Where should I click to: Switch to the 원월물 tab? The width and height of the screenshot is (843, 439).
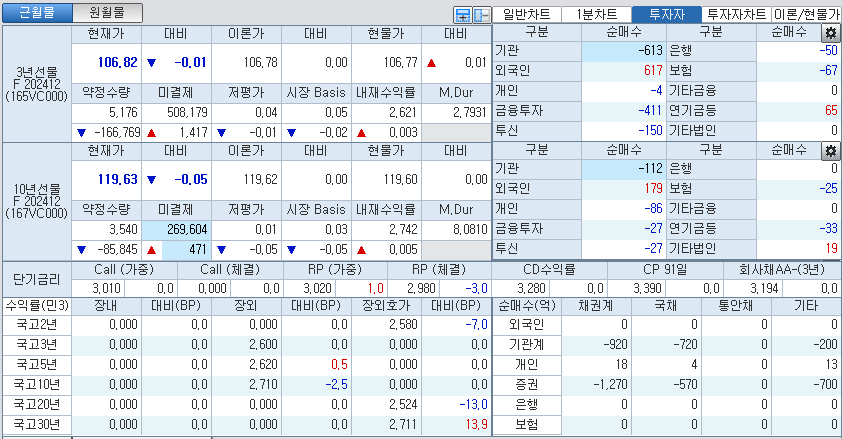107,13
